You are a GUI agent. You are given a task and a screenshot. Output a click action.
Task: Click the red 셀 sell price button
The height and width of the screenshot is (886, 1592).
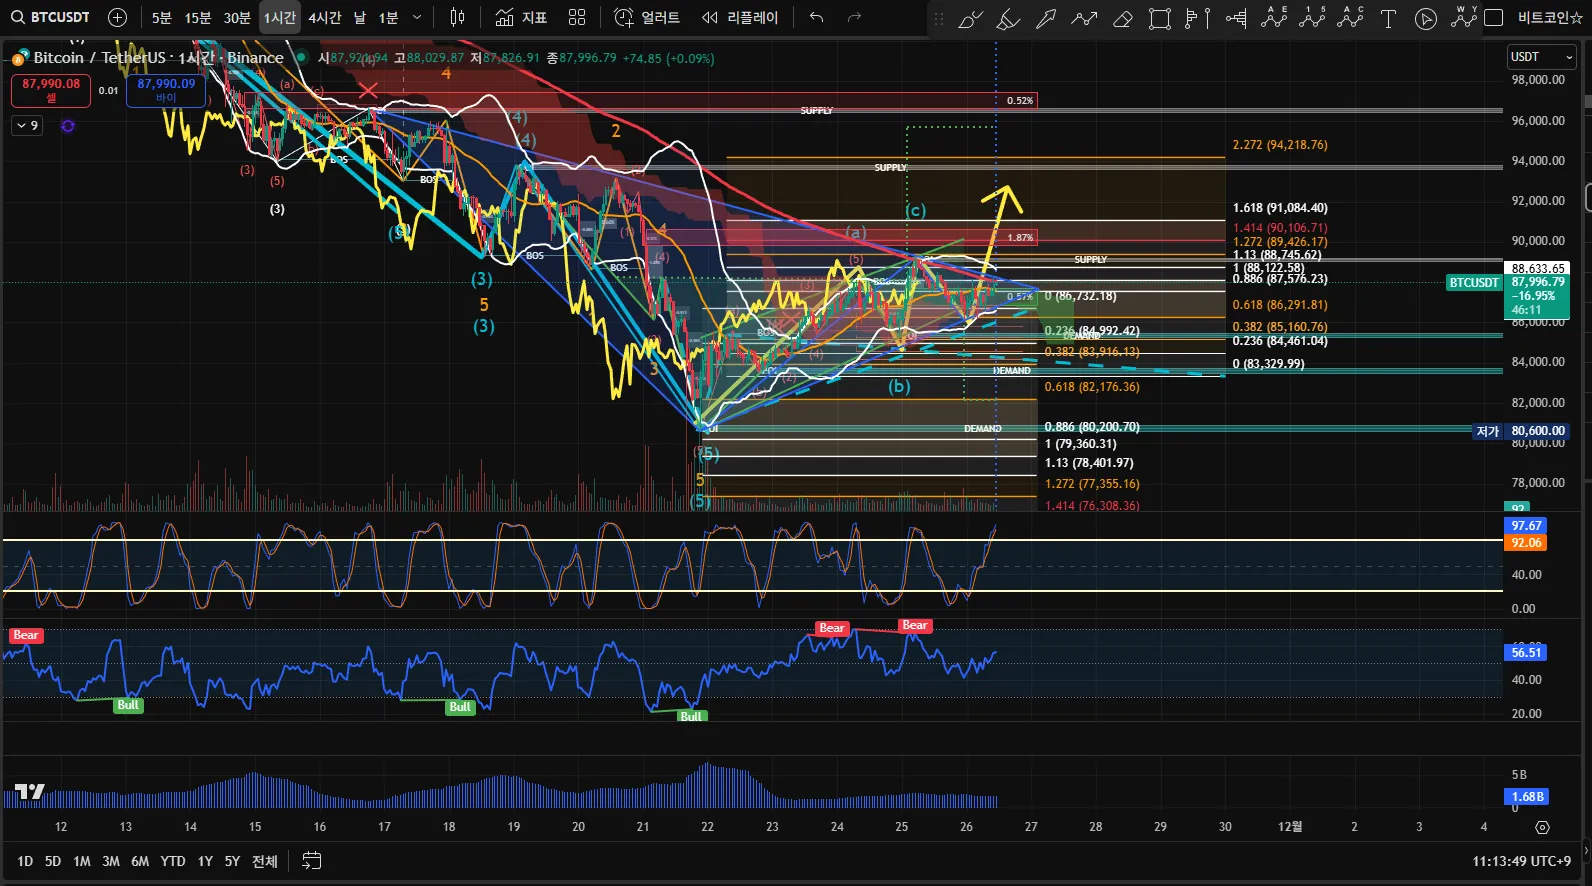click(x=51, y=90)
